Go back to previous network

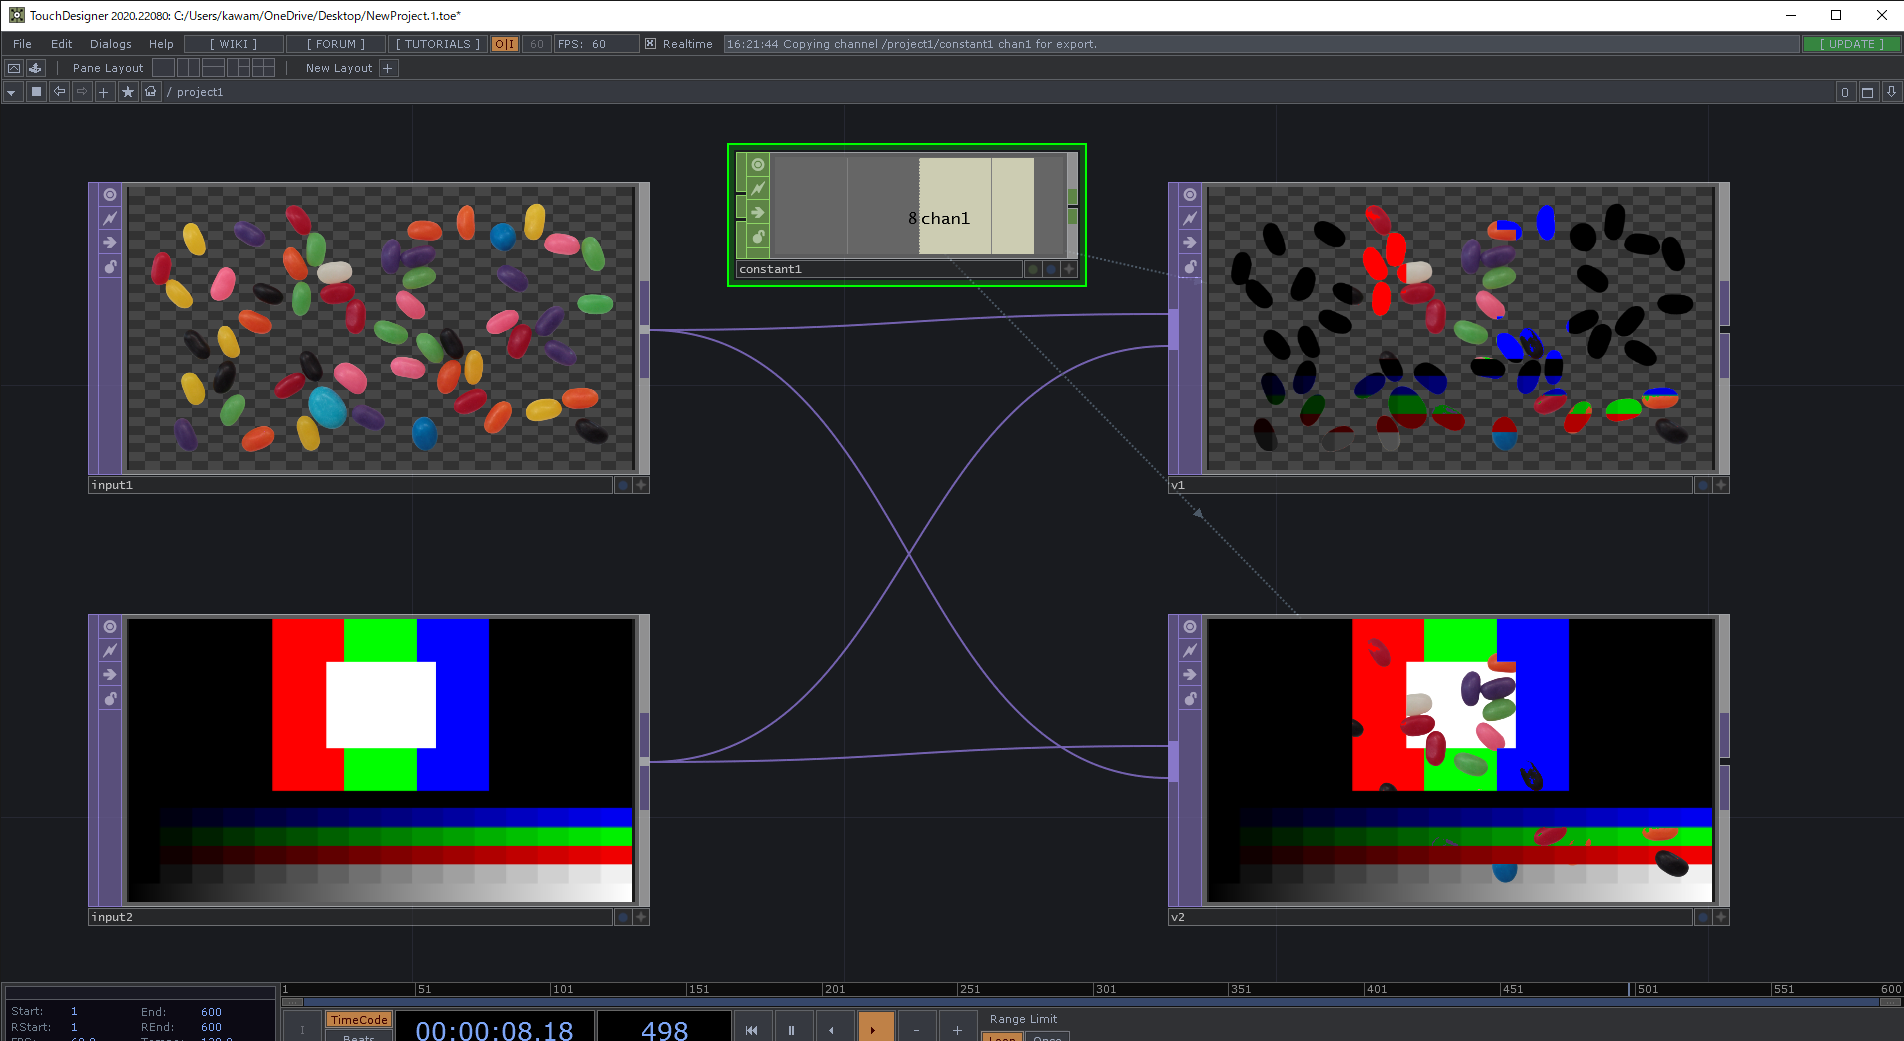pos(60,92)
